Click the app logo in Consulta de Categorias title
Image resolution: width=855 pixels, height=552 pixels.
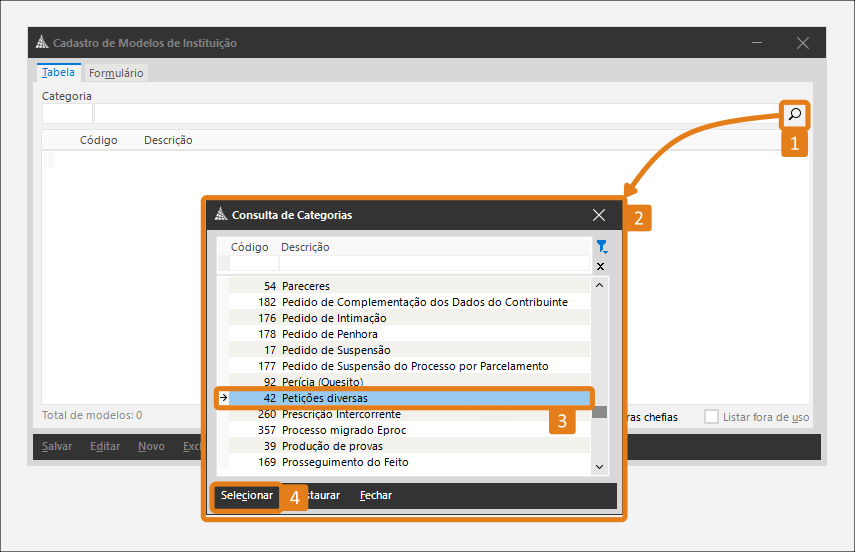(221, 215)
